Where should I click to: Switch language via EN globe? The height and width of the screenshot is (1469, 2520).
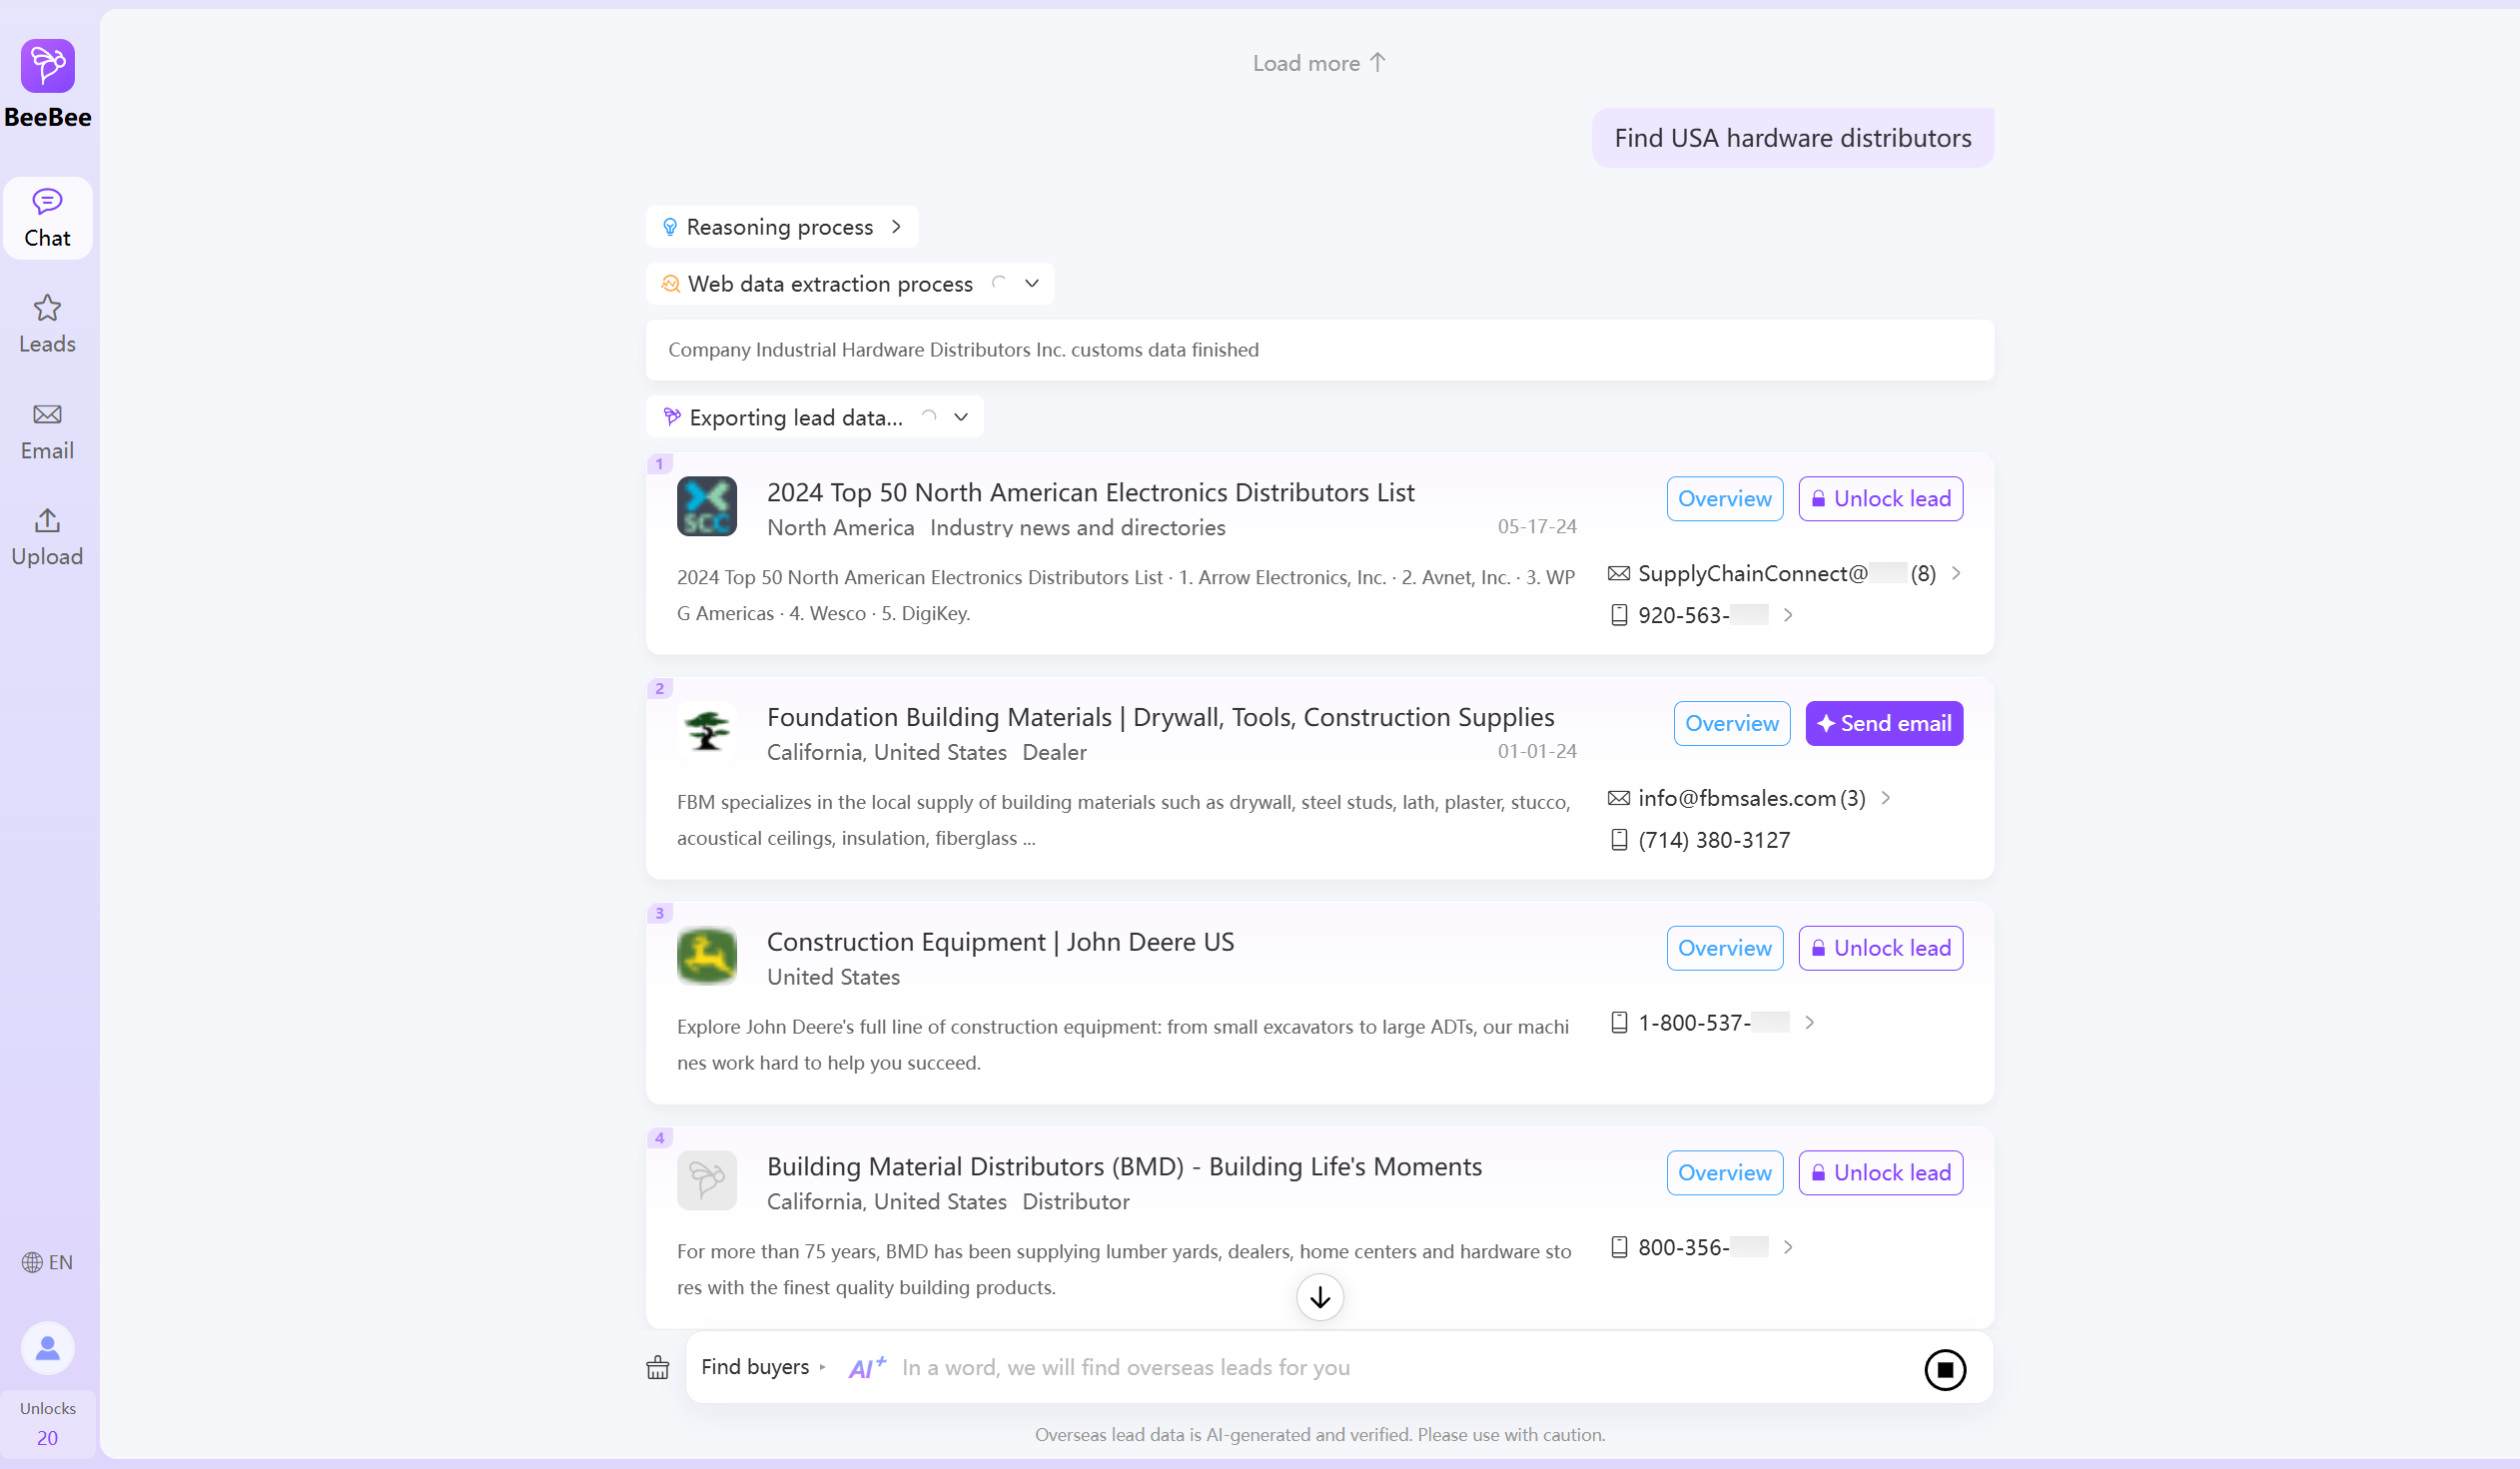pos(47,1262)
